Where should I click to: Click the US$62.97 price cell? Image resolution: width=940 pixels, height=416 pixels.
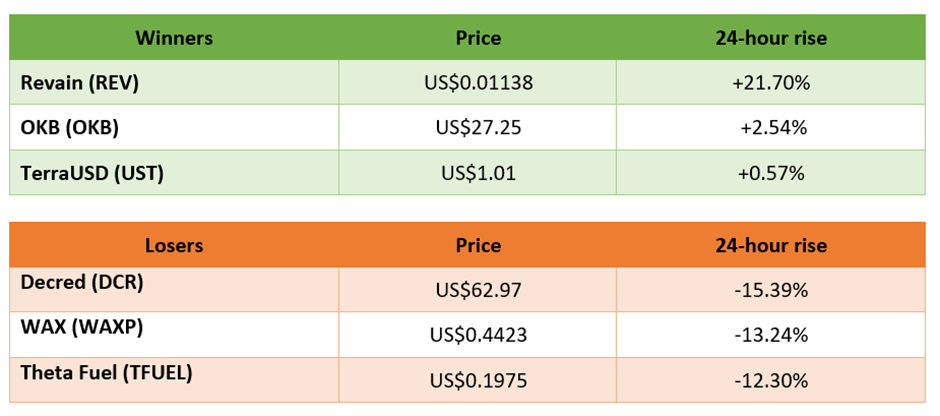point(477,290)
